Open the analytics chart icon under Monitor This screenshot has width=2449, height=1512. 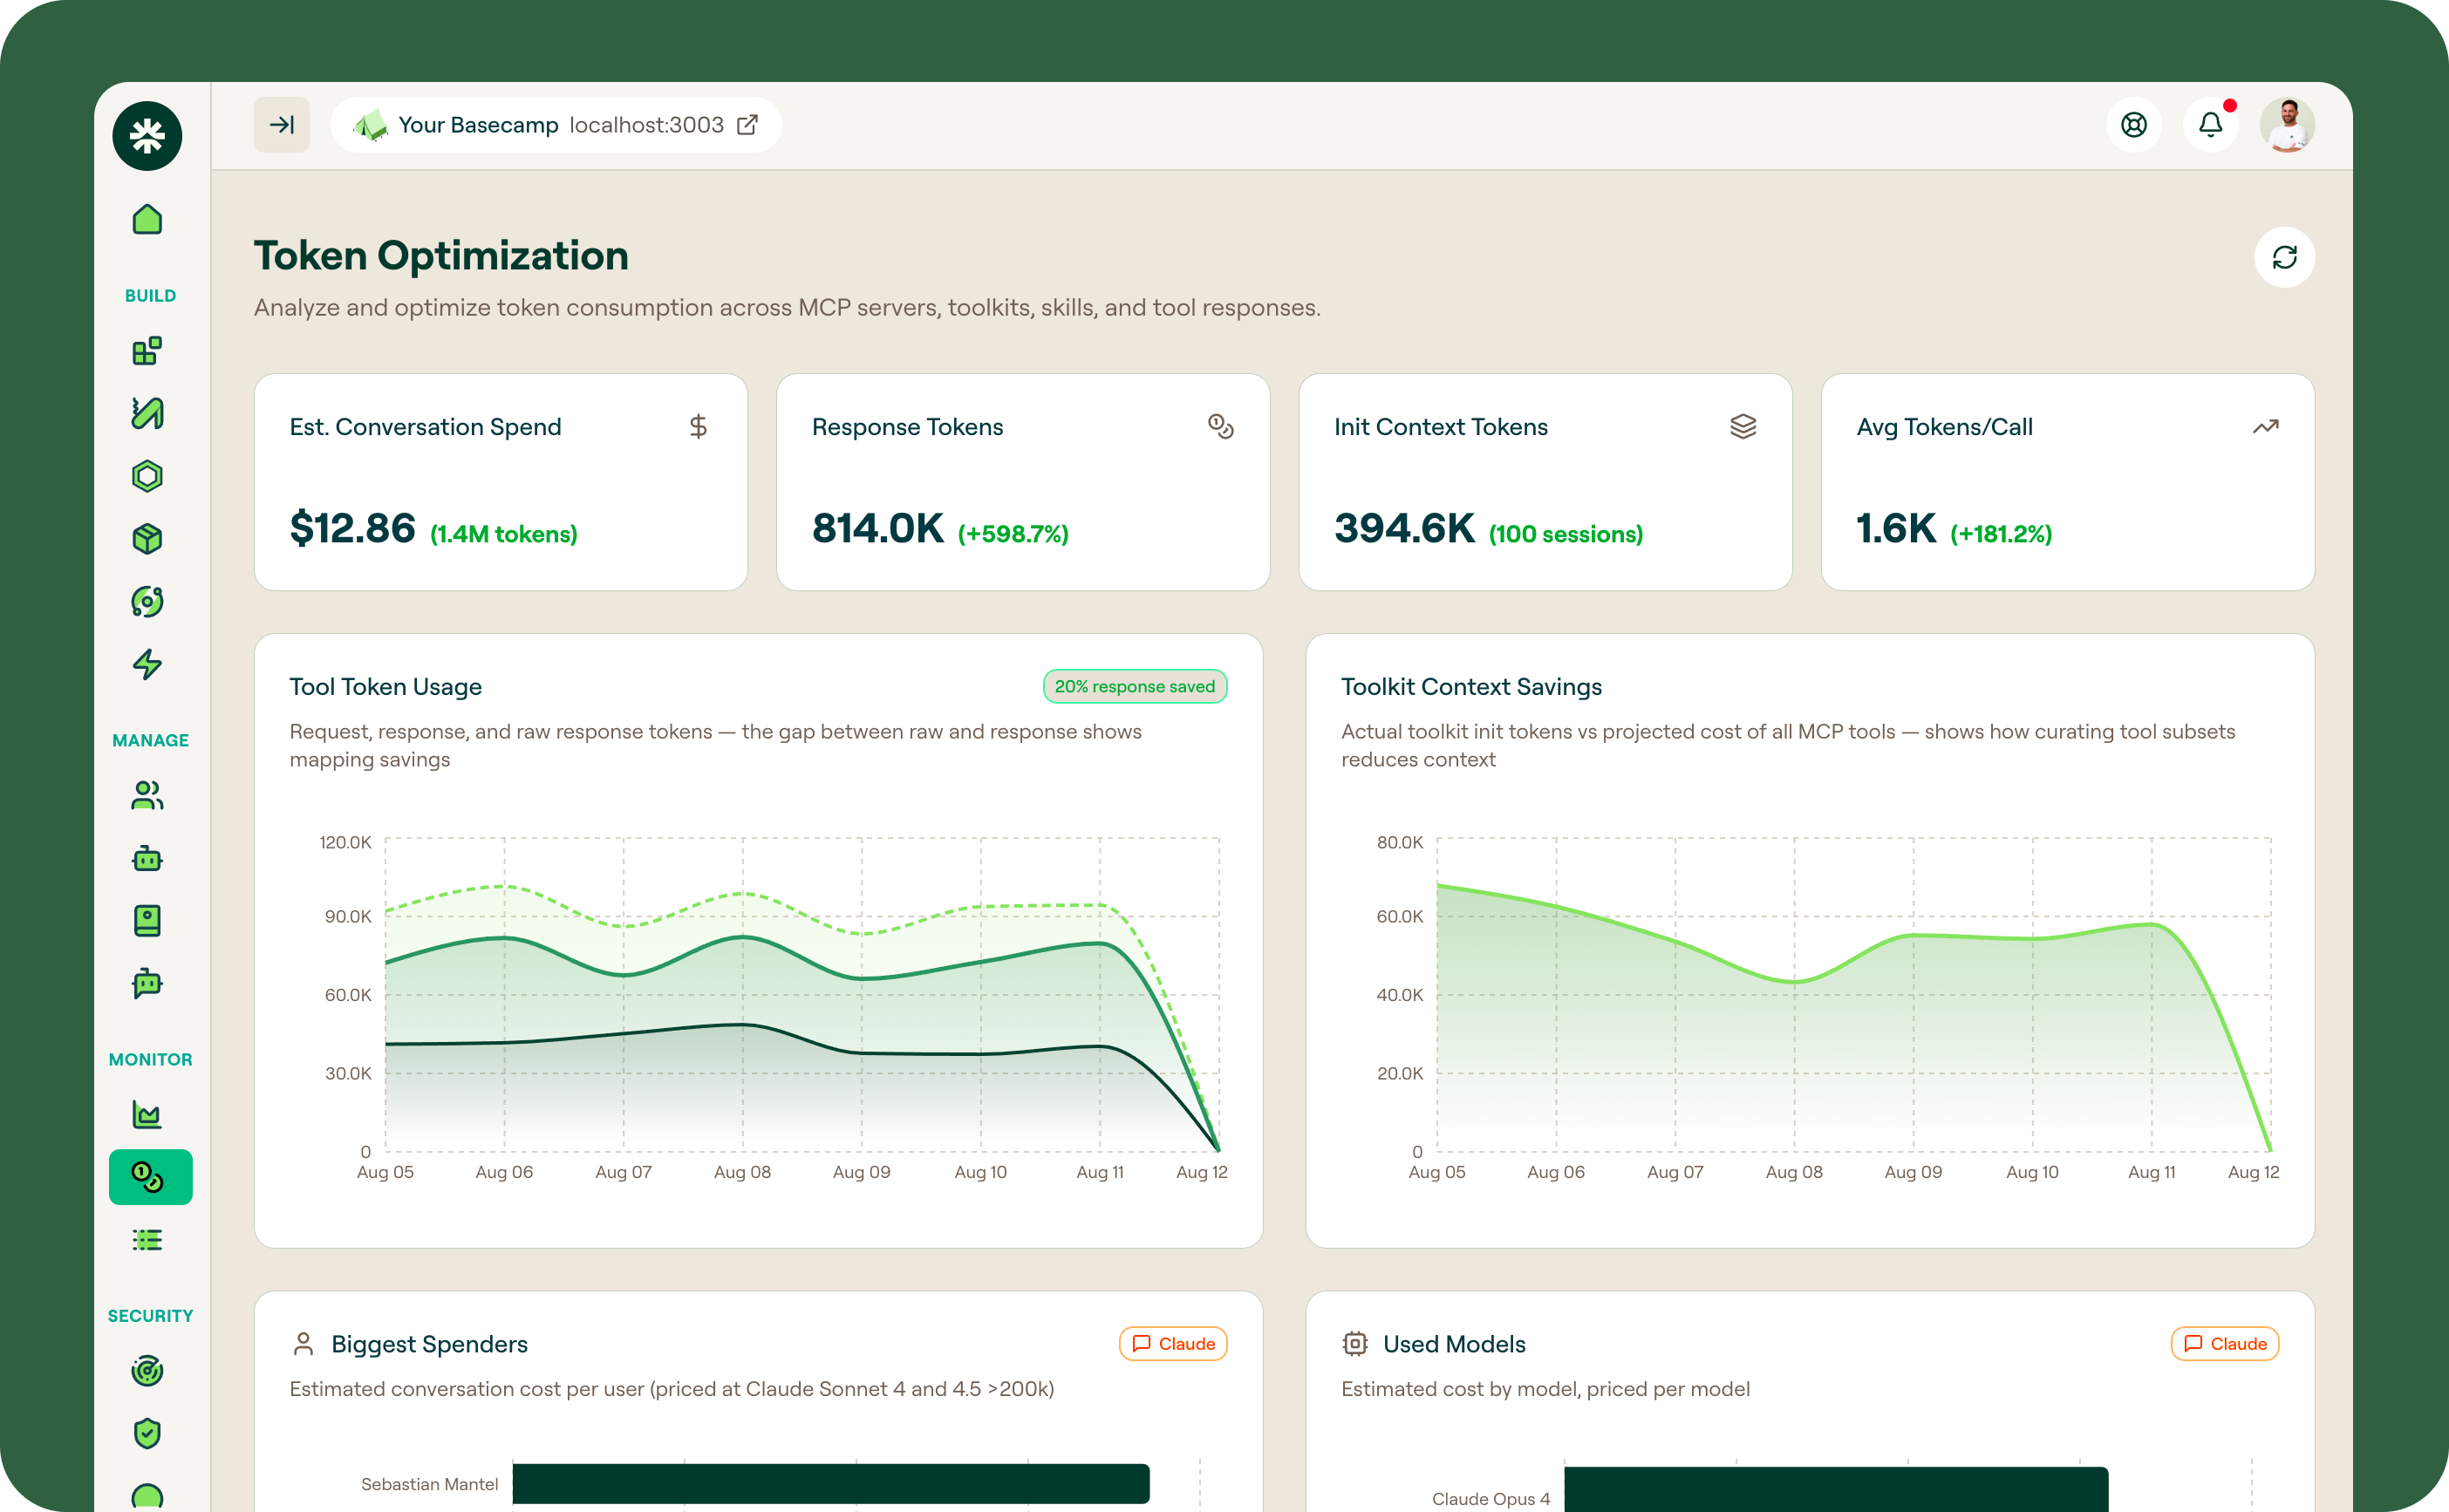click(147, 1114)
